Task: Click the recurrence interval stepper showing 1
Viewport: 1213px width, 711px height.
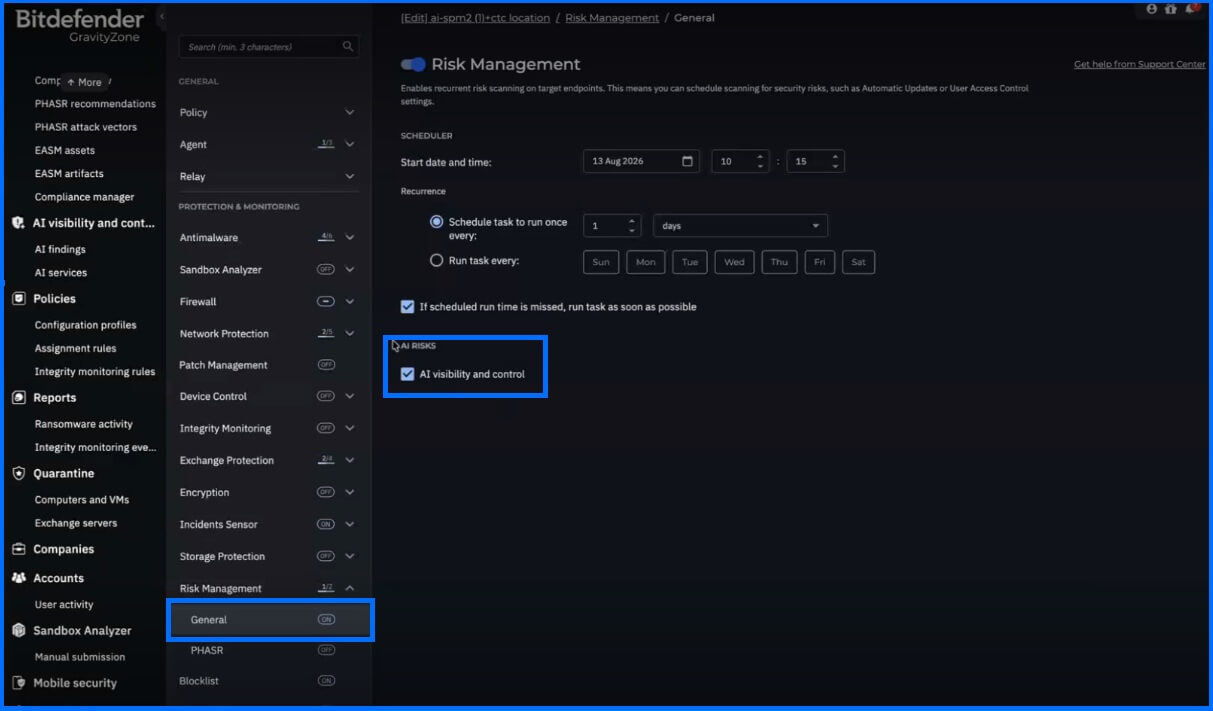Action: (632, 226)
